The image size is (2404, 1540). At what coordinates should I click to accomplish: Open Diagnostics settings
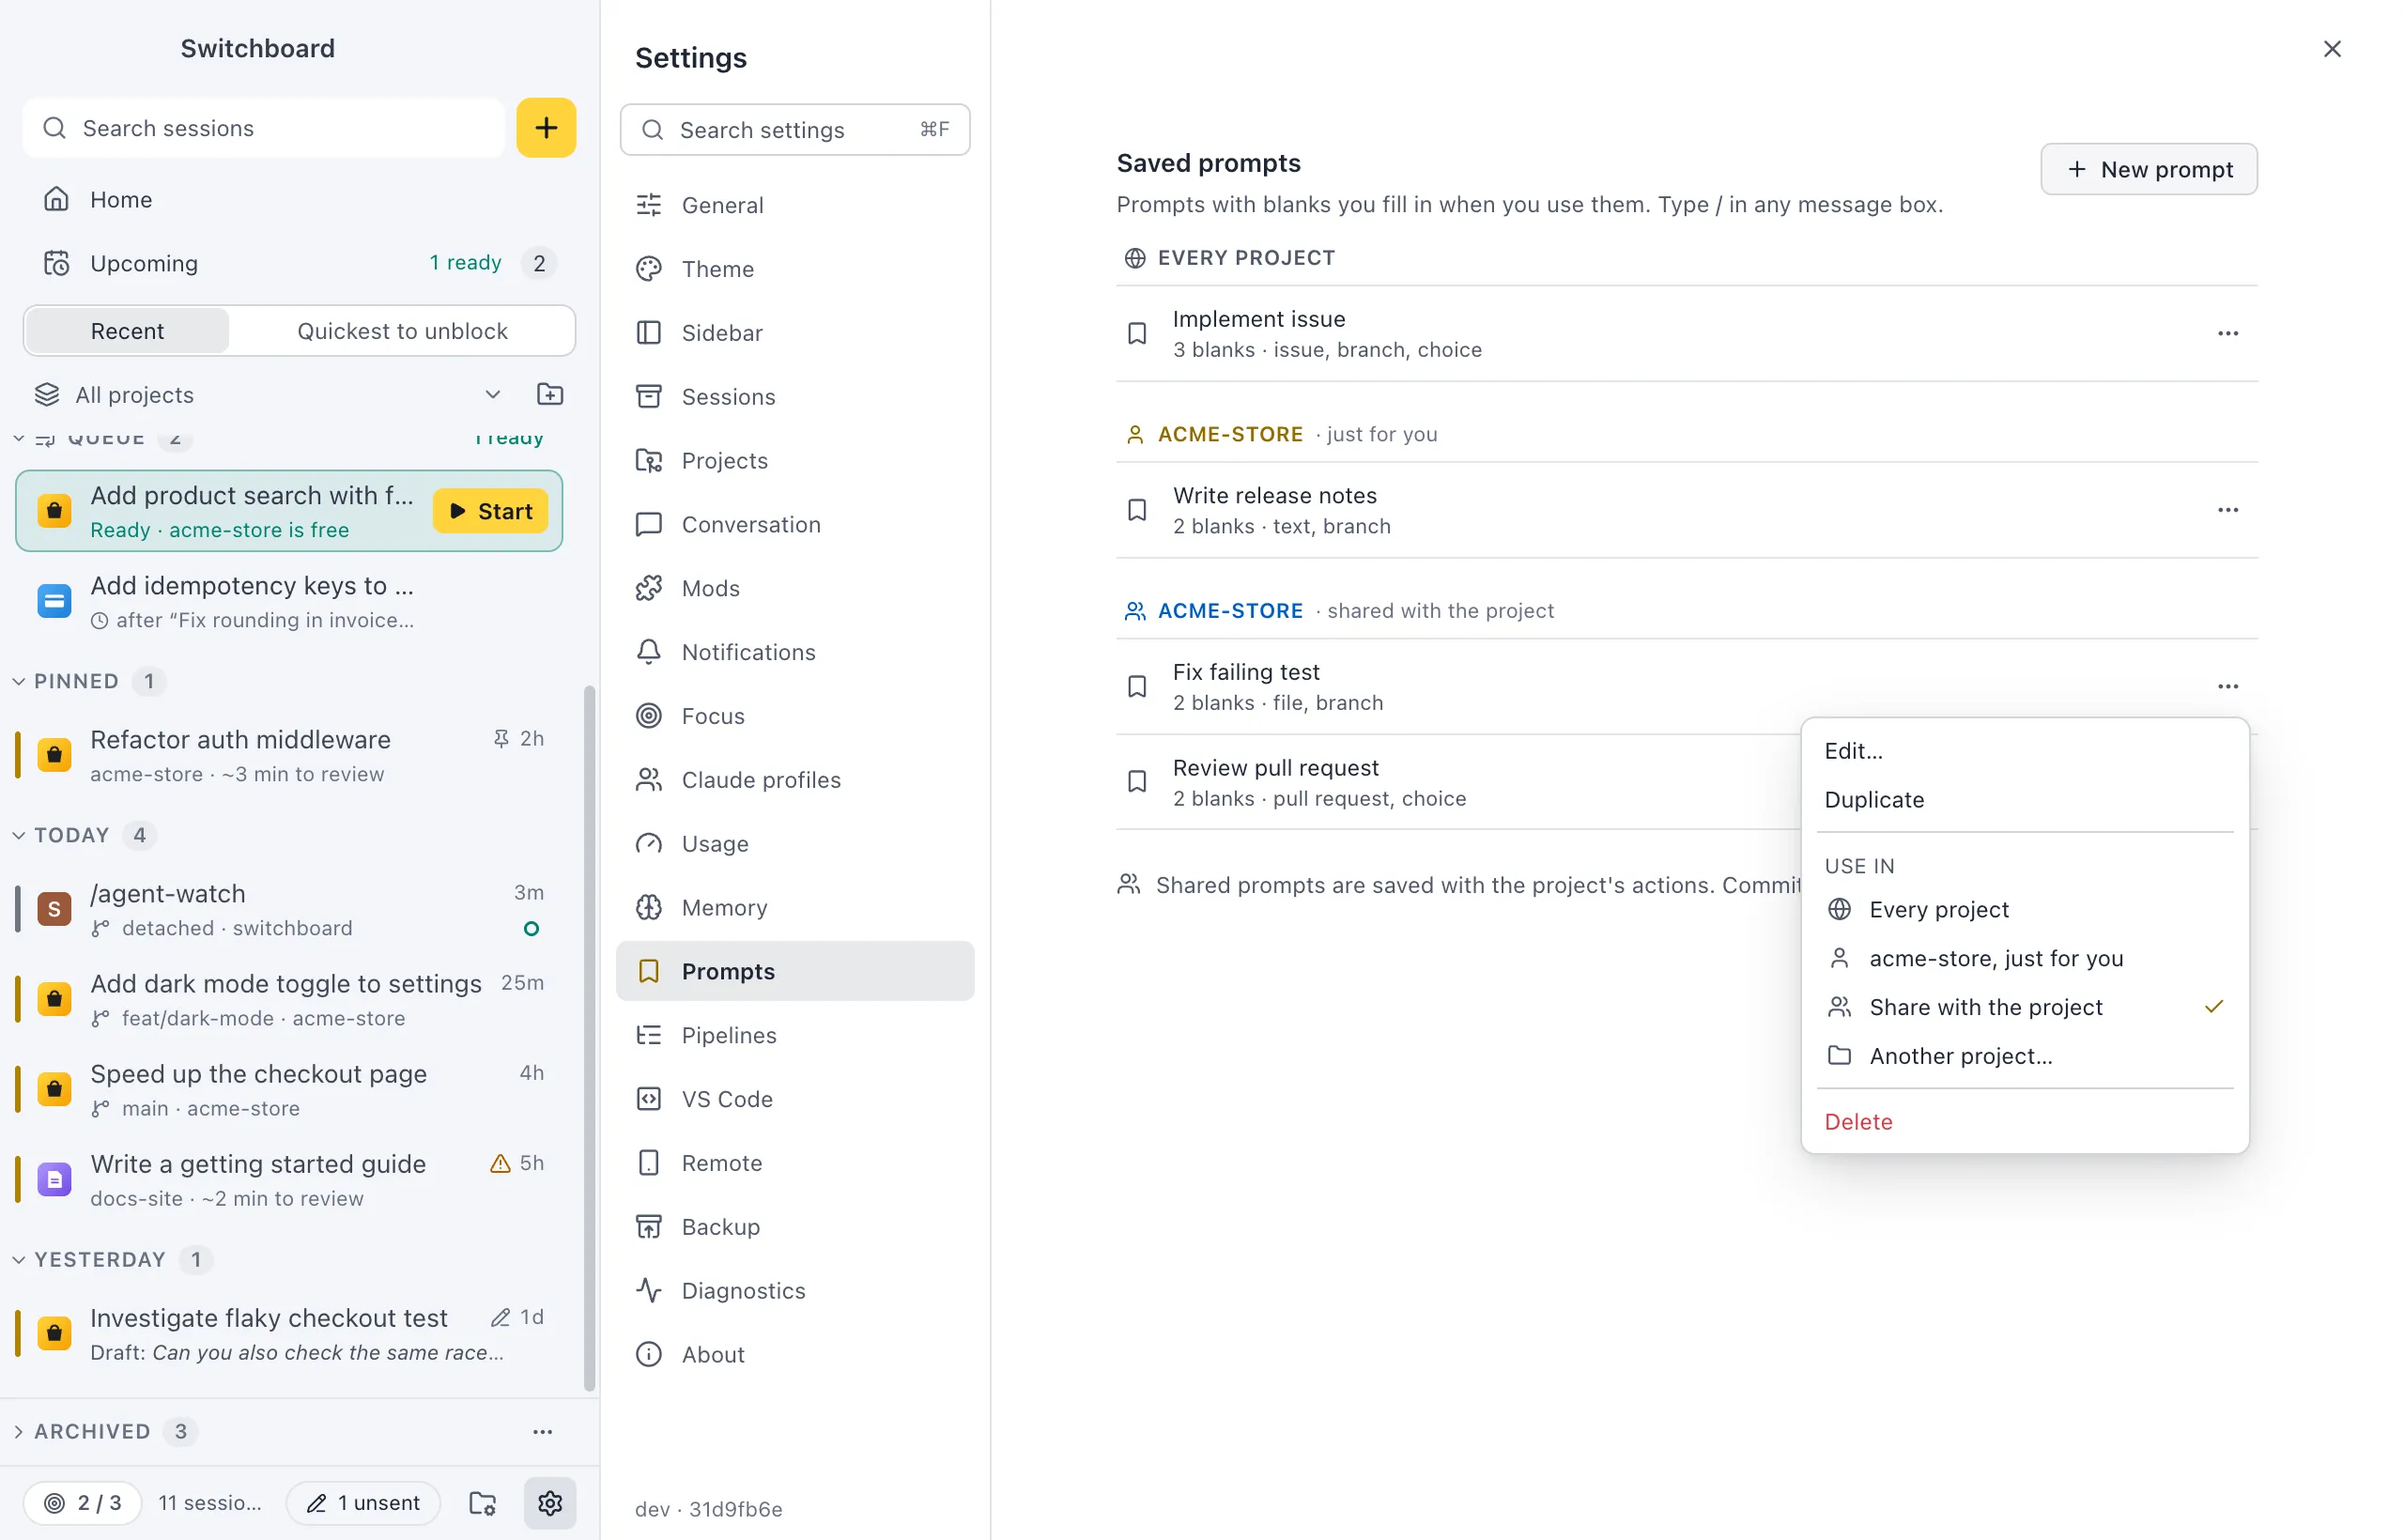(795, 1290)
